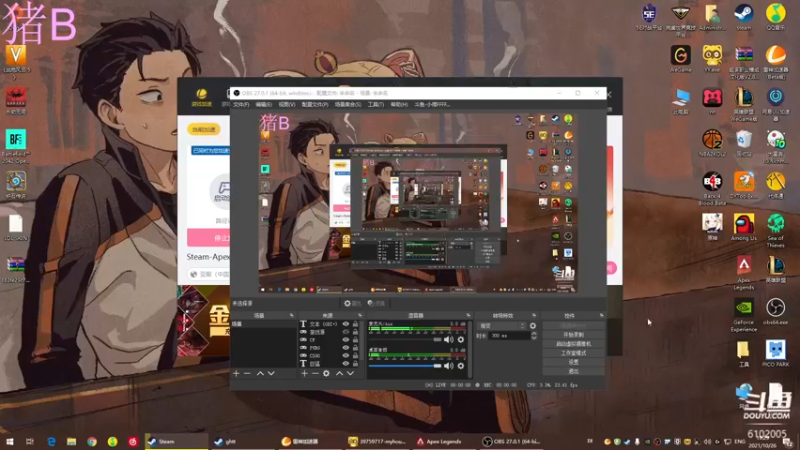
Task: Click Studio Mode button in OBS controls
Action: (573, 353)
